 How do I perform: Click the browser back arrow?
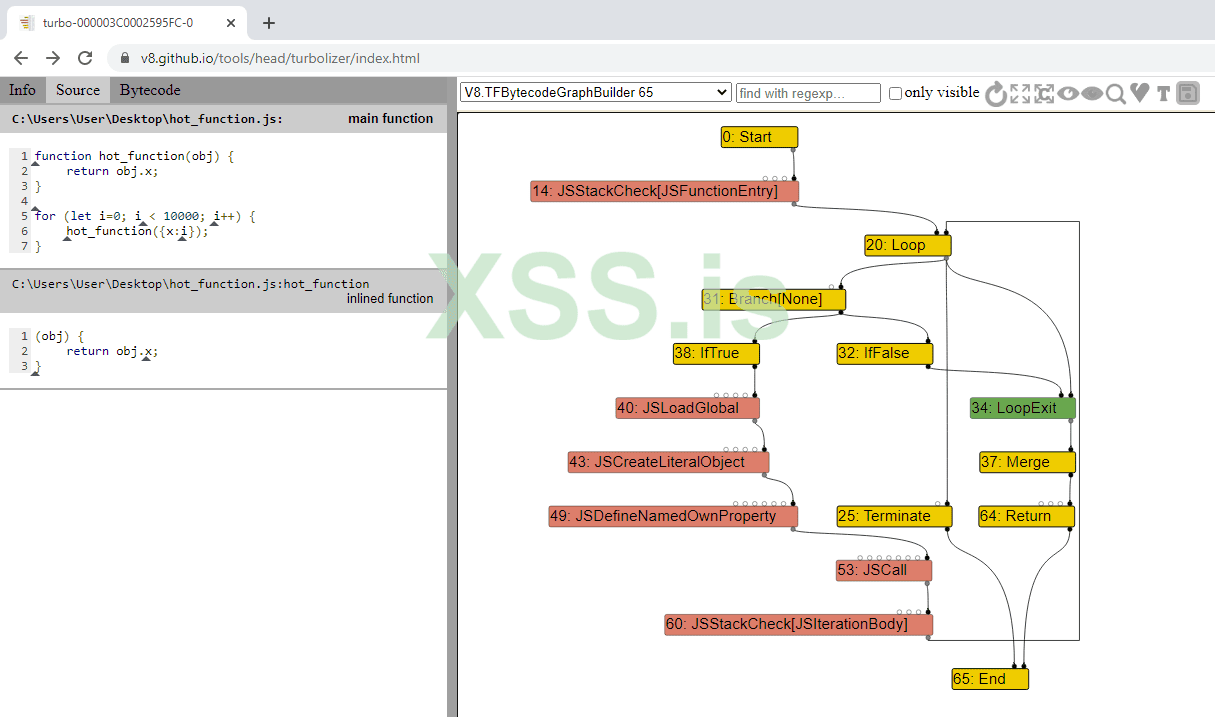[21, 58]
